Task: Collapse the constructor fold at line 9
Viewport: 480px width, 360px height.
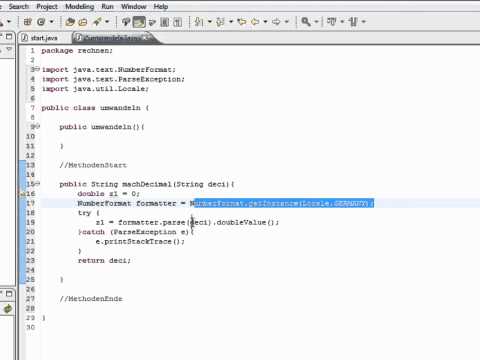Action: pos(38,127)
